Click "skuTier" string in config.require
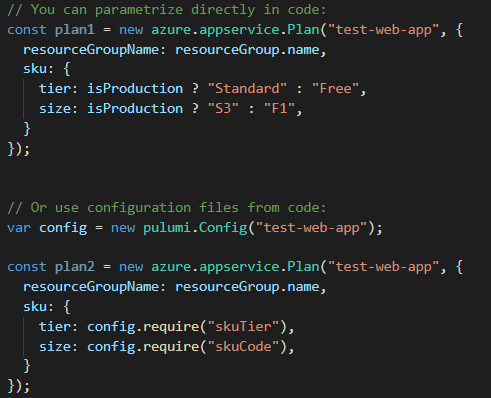 point(243,327)
